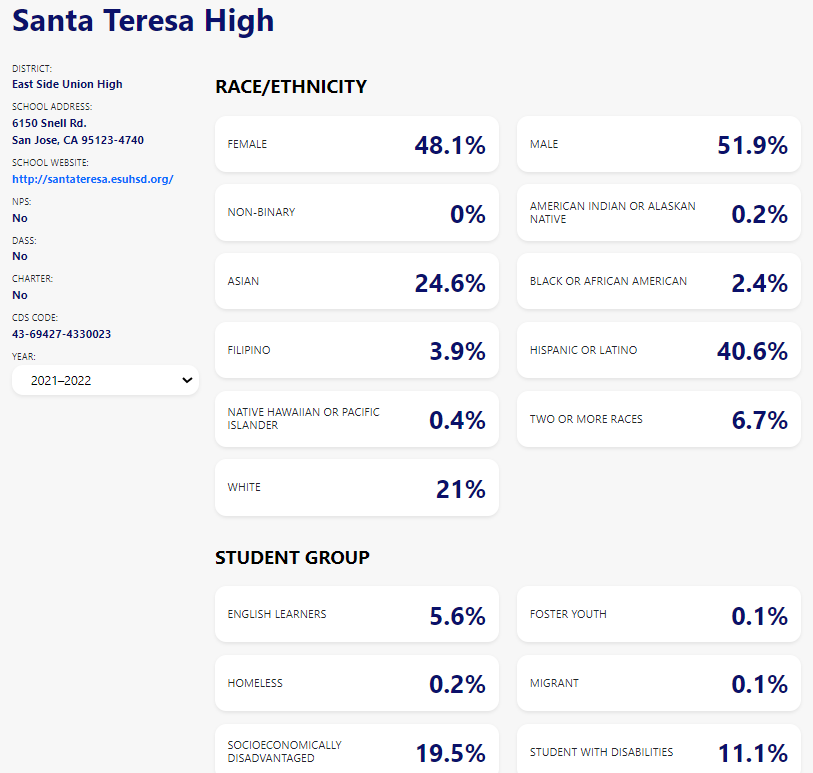Choose the Asian 24.6% card

(x=356, y=282)
